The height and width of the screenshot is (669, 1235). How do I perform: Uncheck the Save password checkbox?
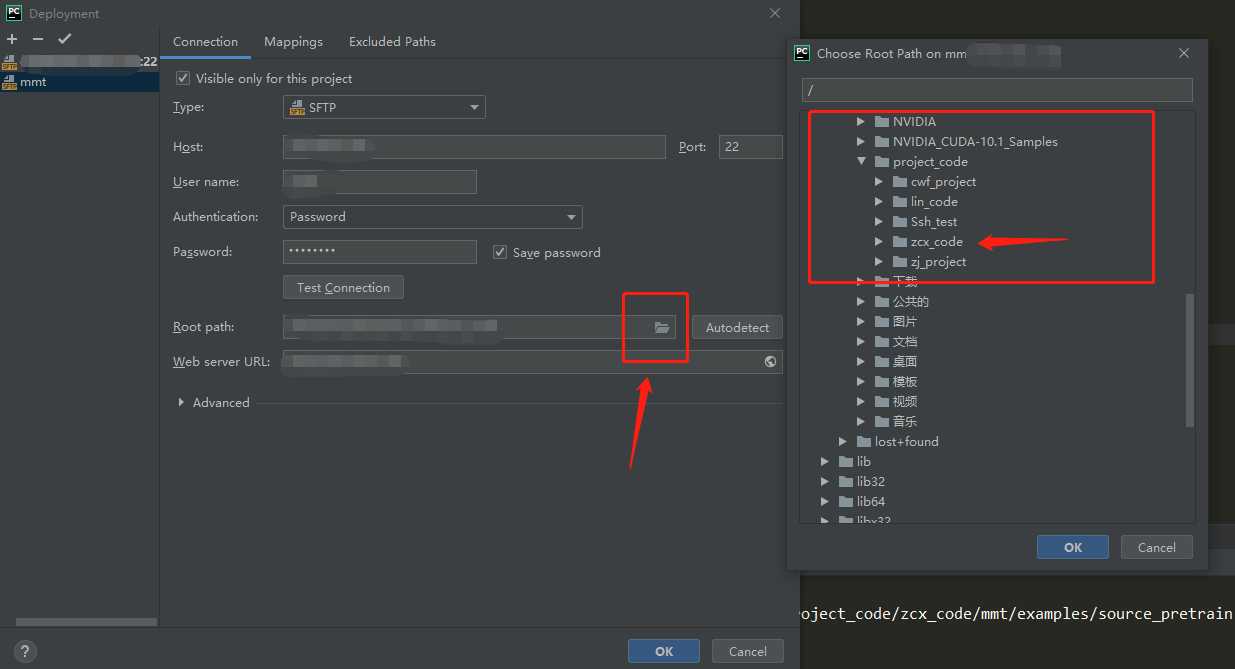coord(500,252)
